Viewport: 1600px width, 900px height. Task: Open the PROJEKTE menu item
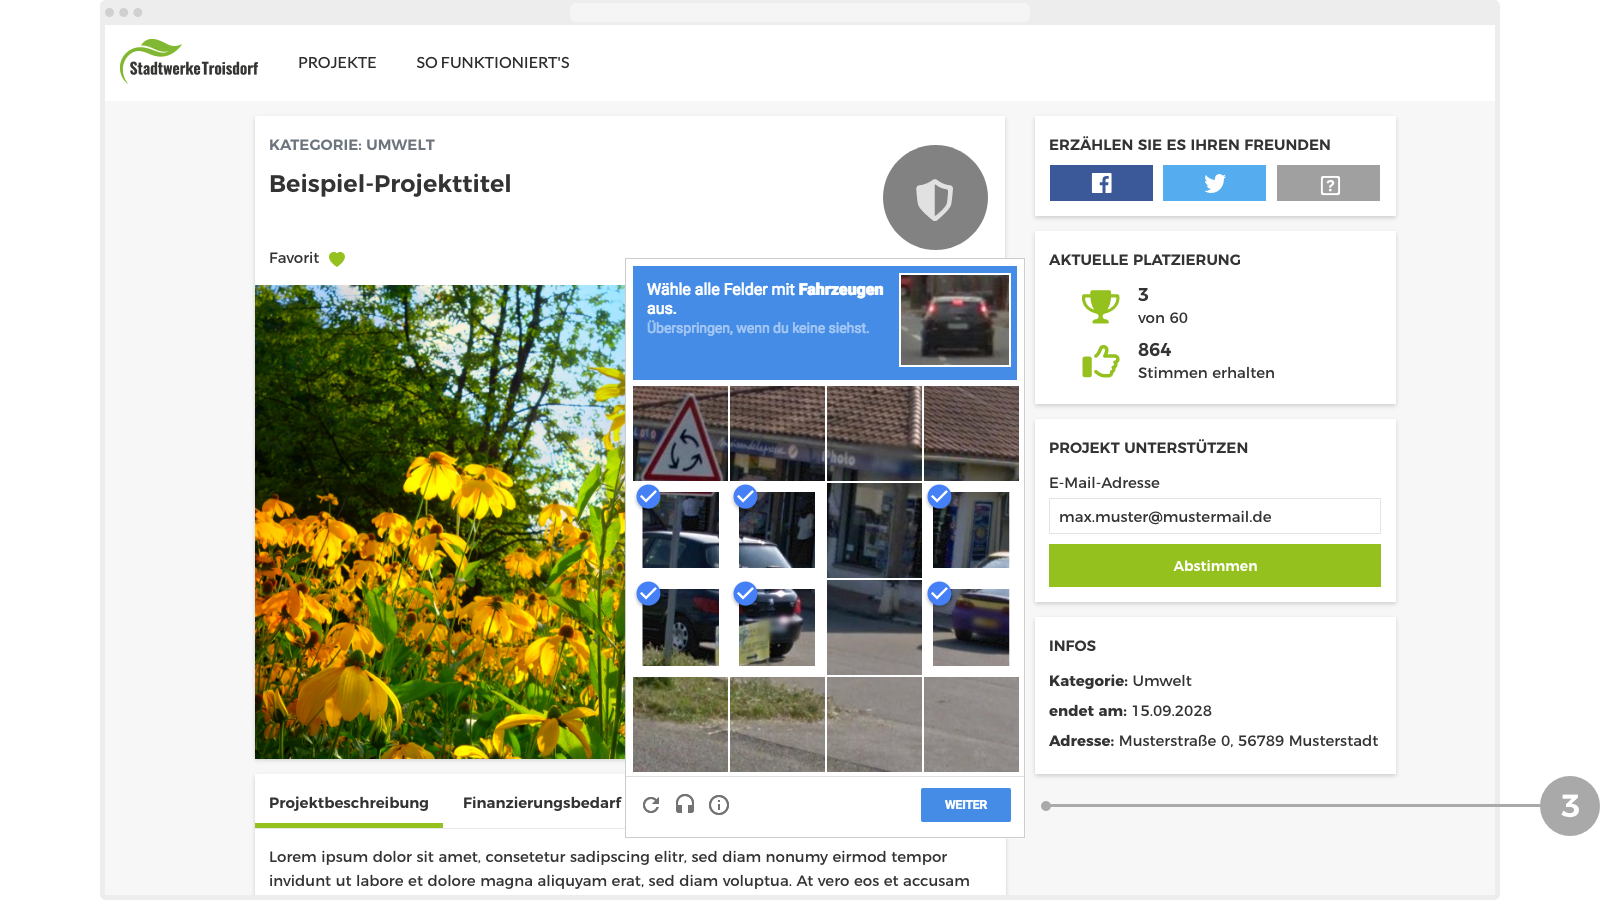click(337, 62)
